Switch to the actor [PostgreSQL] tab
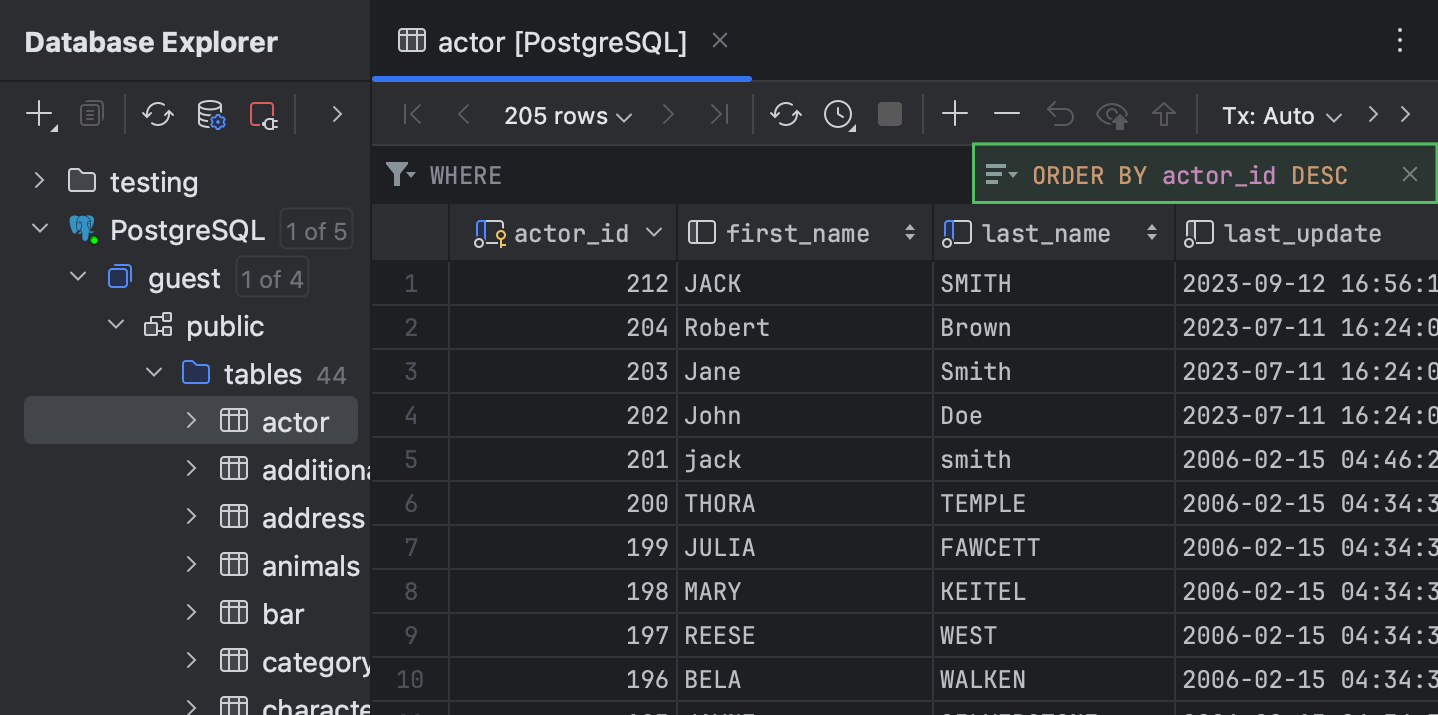1438x715 pixels. pyautogui.click(x=547, y=41)
